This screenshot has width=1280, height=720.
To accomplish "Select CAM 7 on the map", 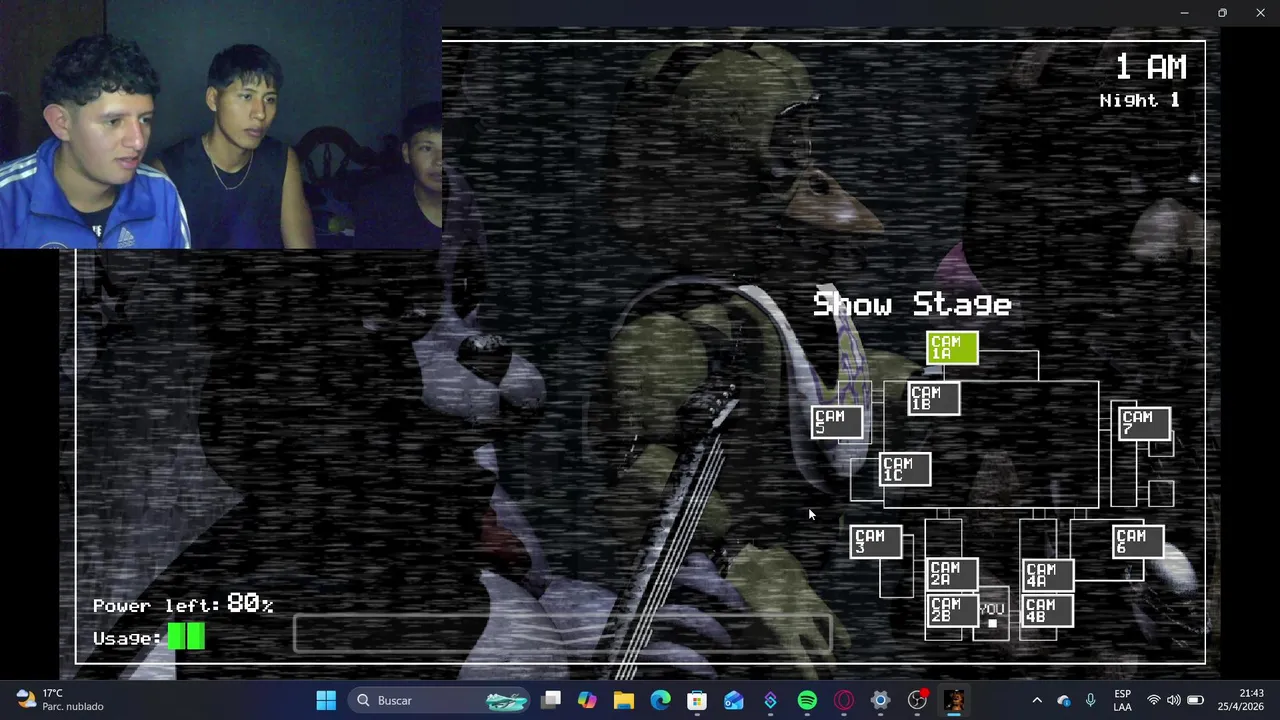I will click(x=1144, y=423).
